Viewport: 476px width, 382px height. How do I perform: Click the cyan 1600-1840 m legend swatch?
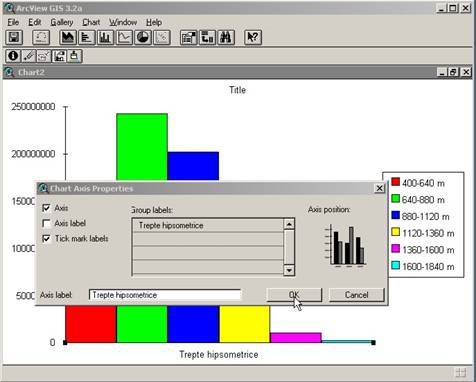coord(395,265)
